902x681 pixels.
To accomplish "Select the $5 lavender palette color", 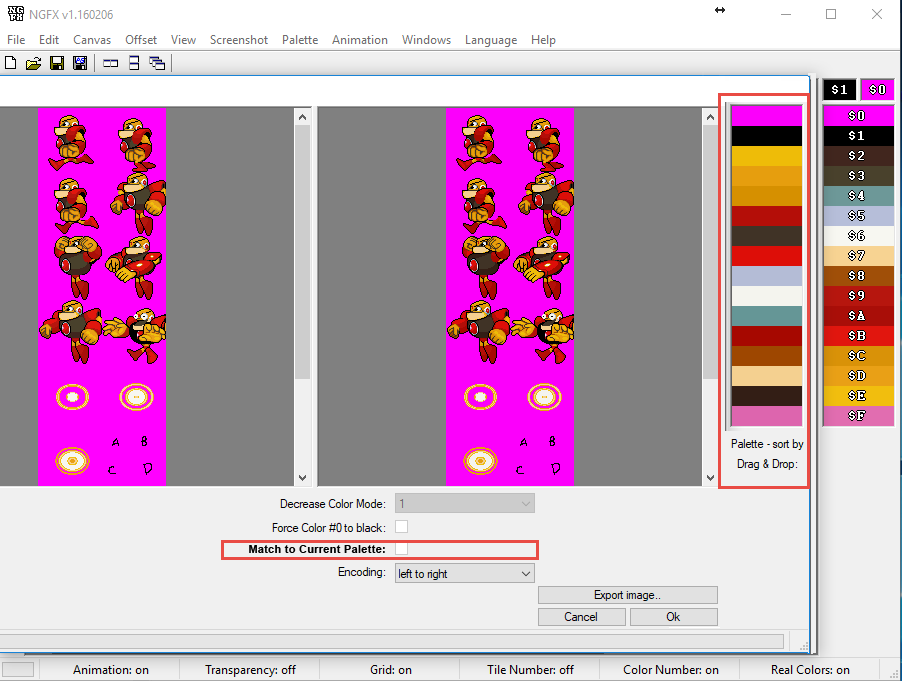I will [x=857, y=215].
